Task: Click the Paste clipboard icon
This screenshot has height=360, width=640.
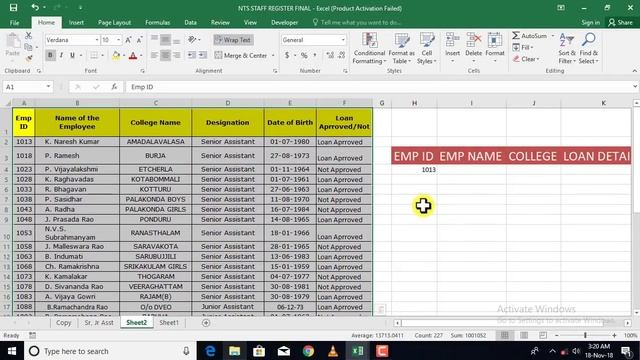Action: tap(13, 41)
